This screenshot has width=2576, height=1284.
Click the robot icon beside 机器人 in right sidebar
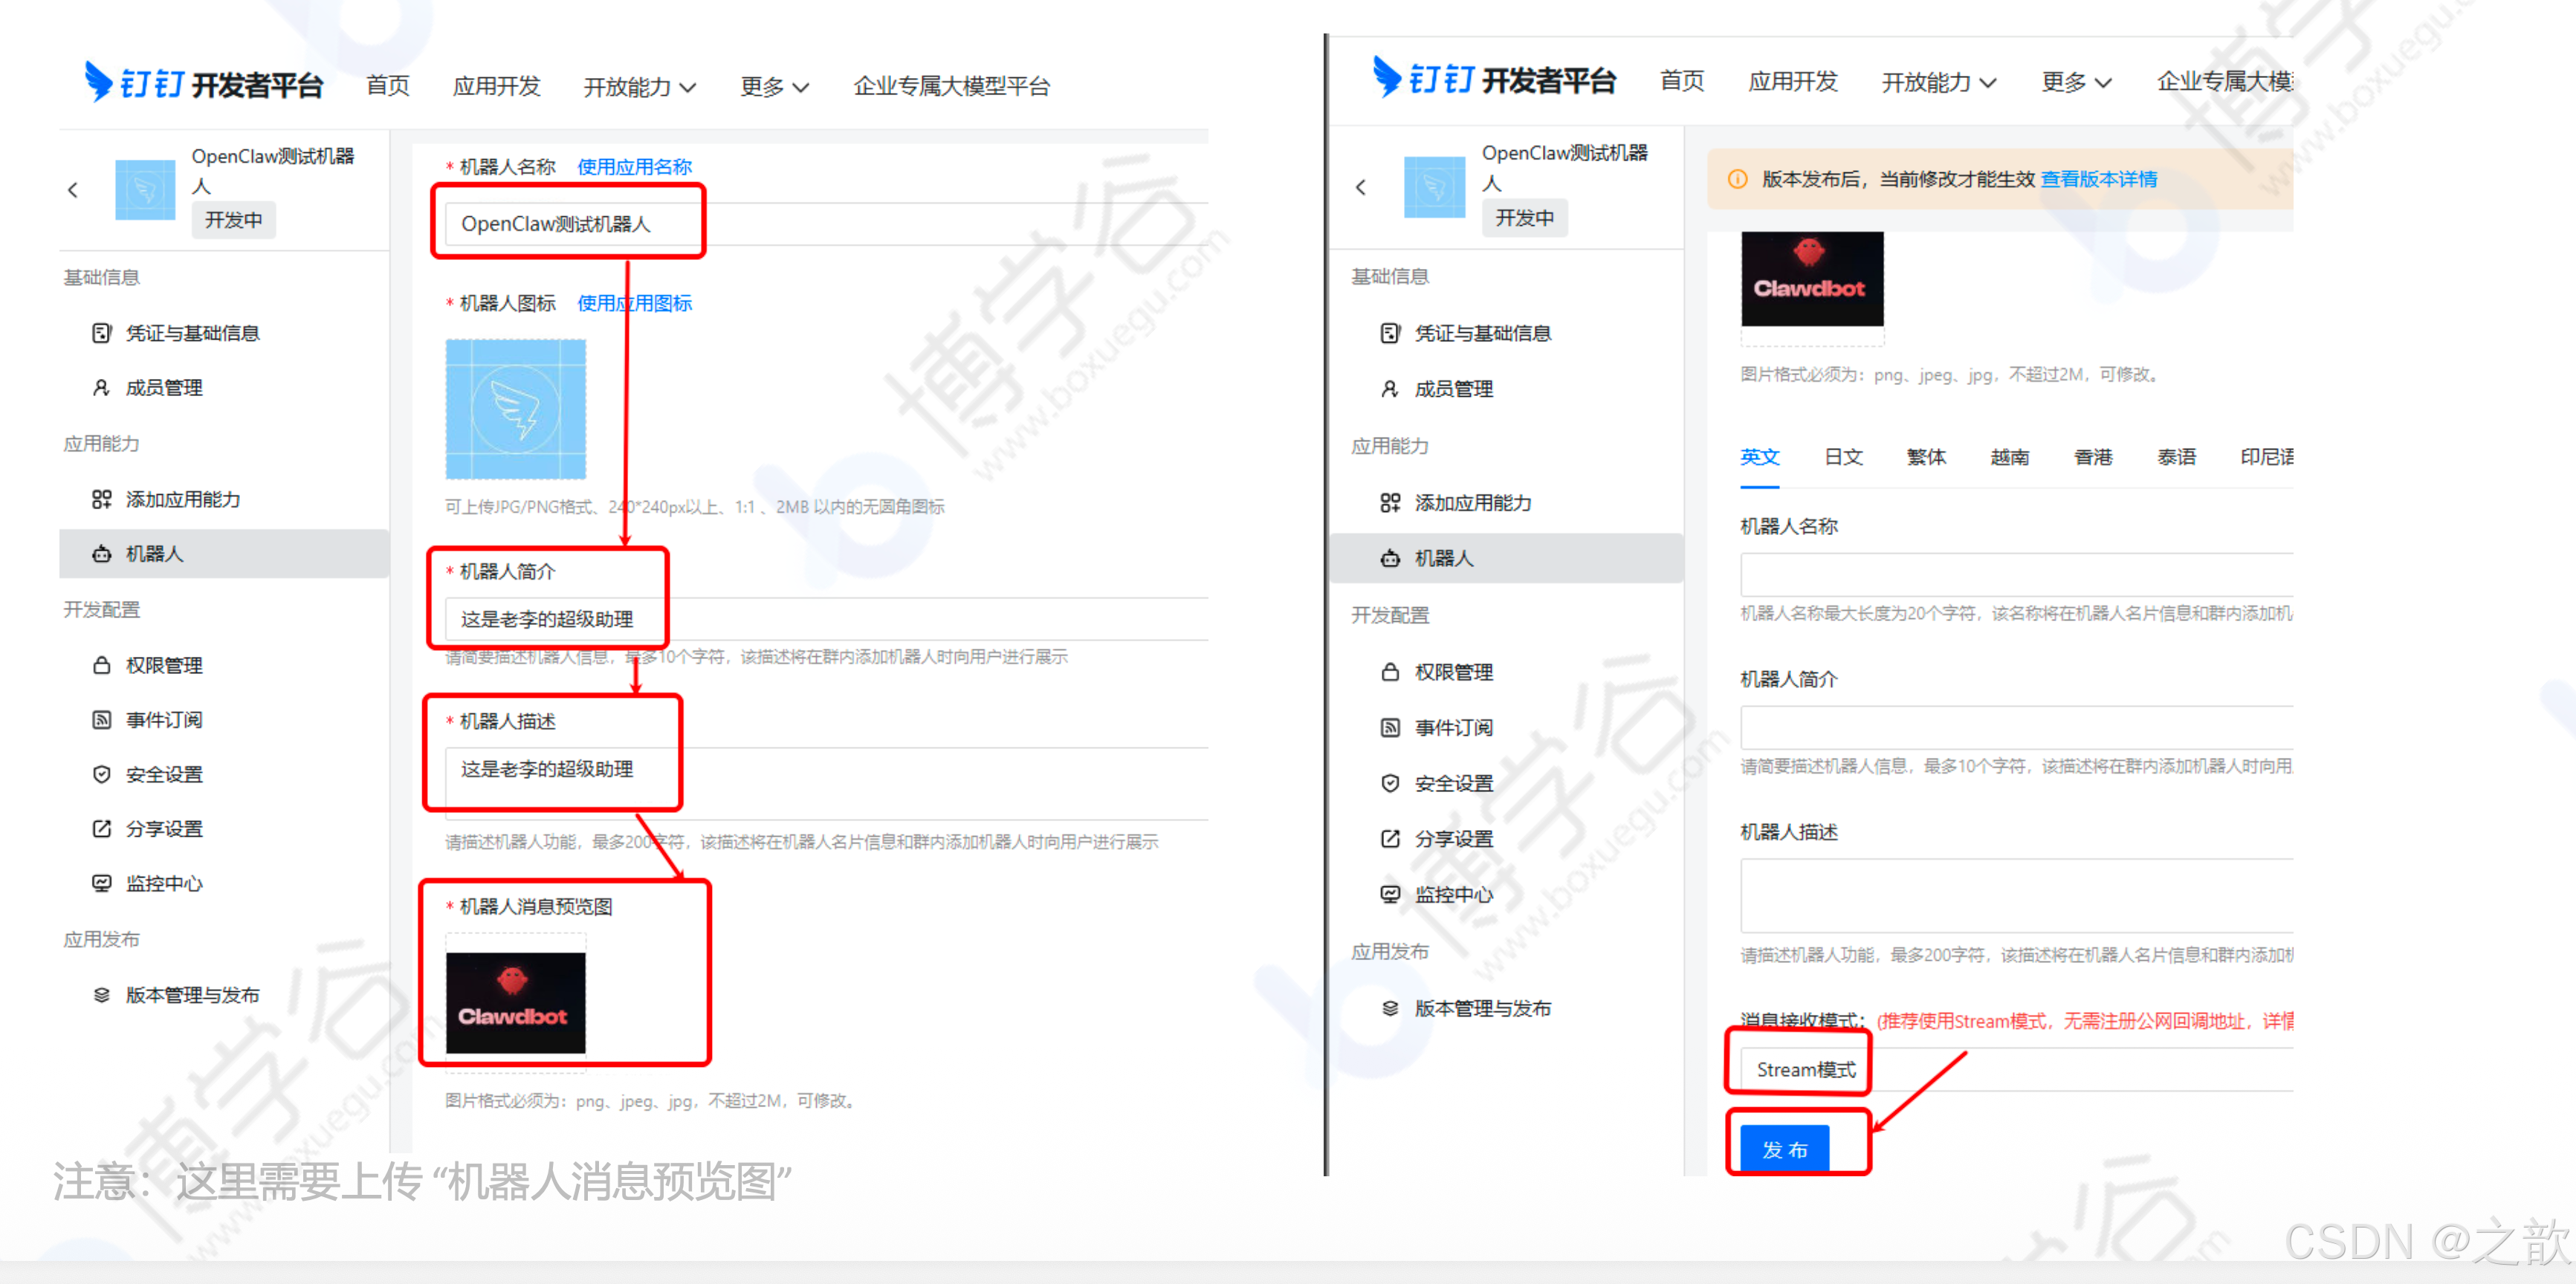1390,558
